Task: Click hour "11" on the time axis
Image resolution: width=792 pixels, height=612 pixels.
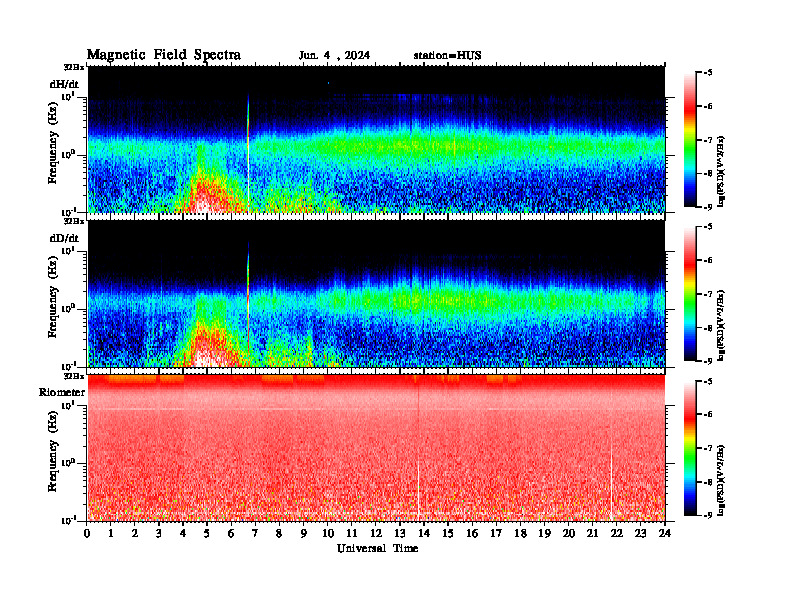Action: (352, 533)
